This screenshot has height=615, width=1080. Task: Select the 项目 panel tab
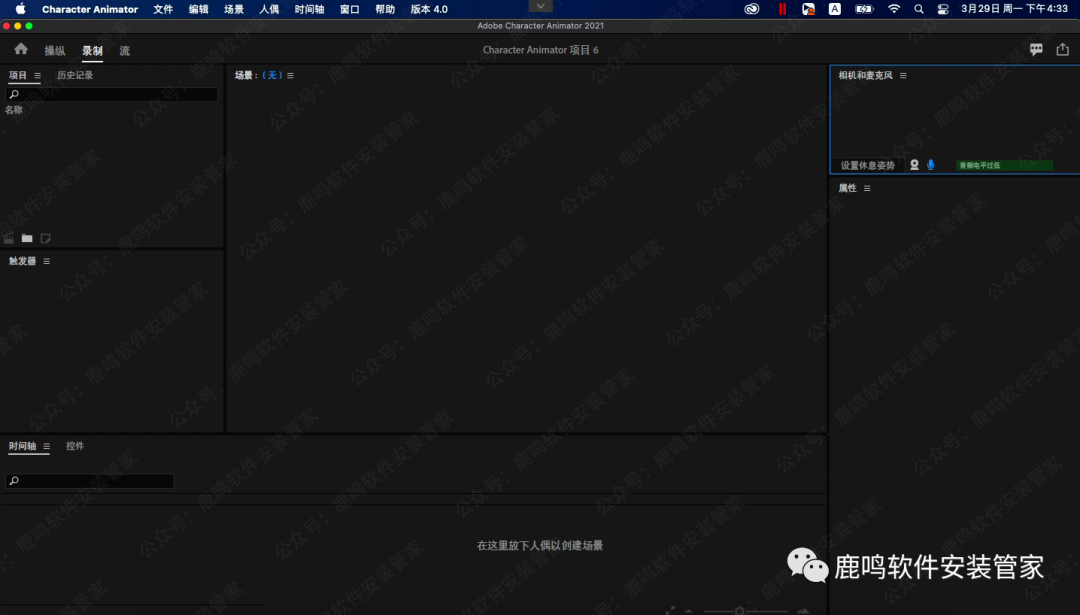[18, 75]
